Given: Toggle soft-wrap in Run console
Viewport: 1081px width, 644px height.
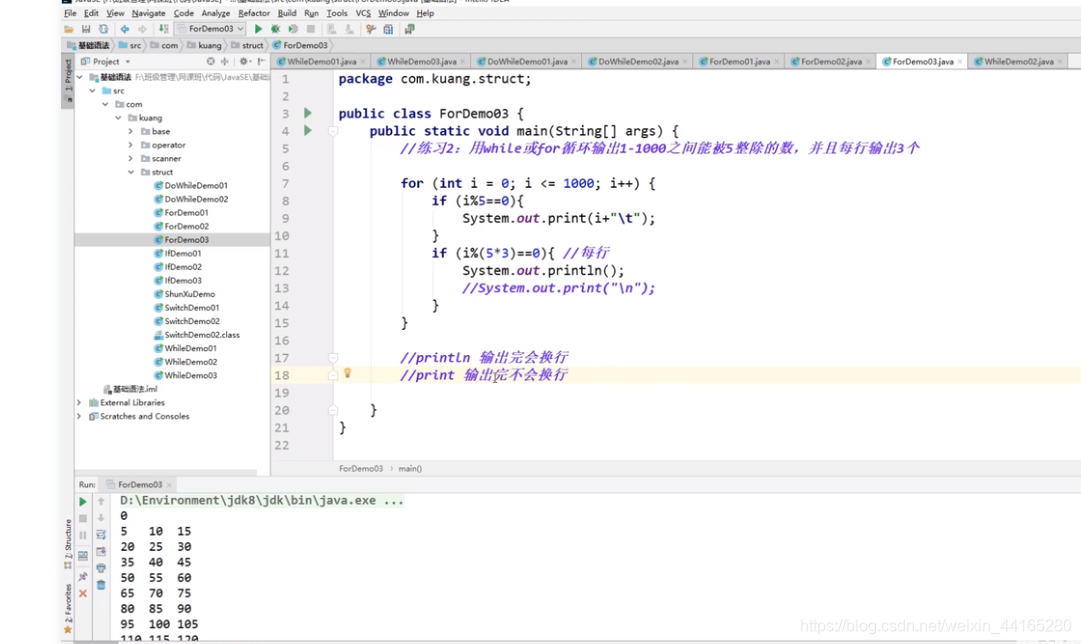Looking at the screenshot, I should tap(101, 535).
